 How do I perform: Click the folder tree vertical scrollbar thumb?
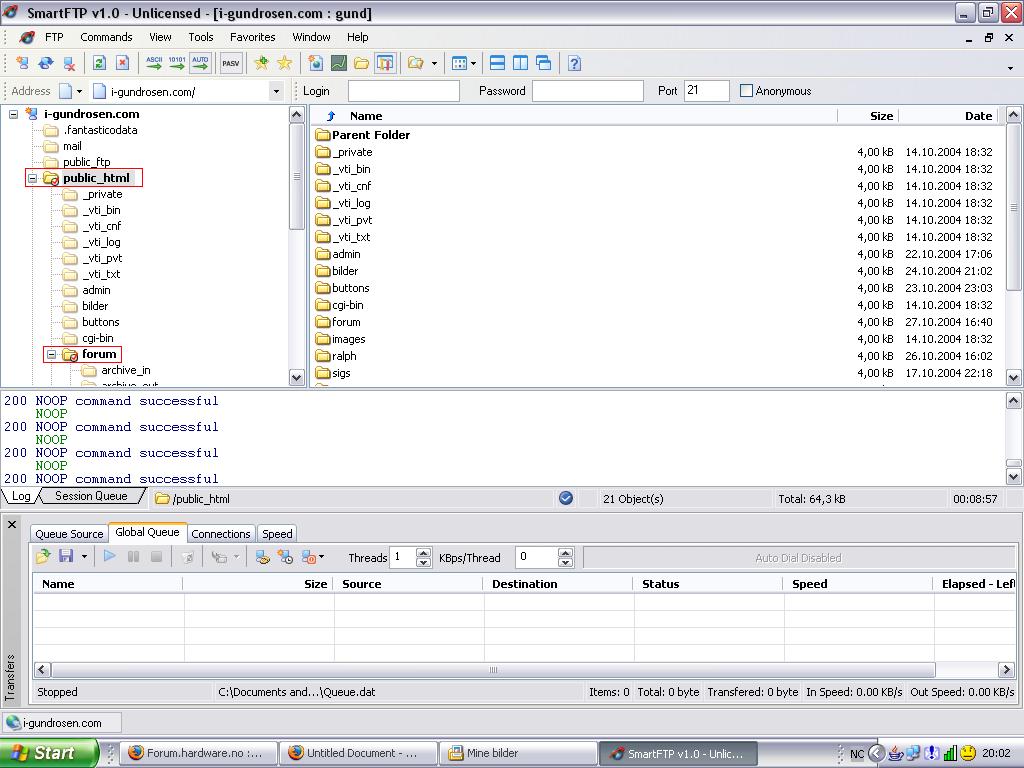(x=296, y=176)
